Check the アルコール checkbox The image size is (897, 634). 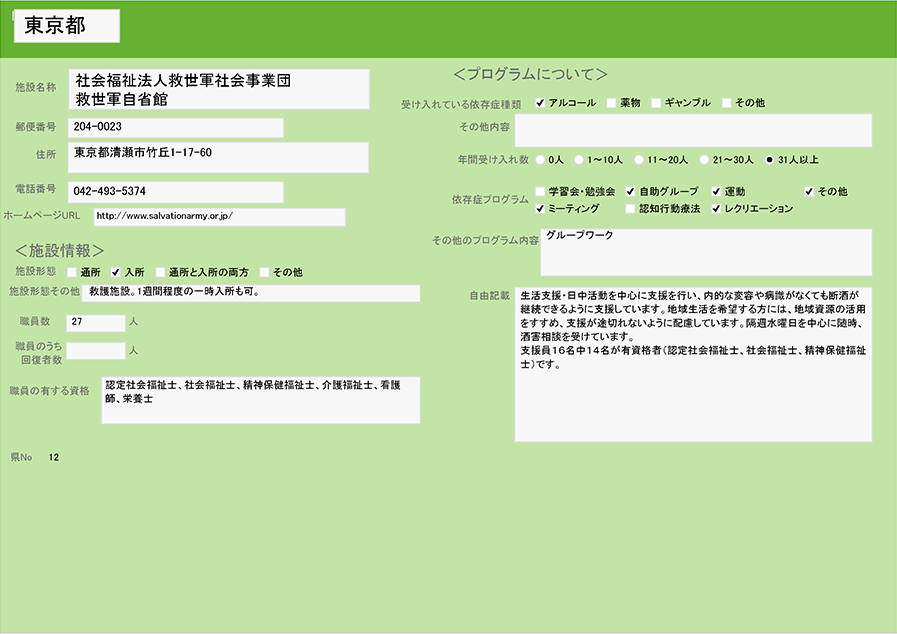coord(541,103)
